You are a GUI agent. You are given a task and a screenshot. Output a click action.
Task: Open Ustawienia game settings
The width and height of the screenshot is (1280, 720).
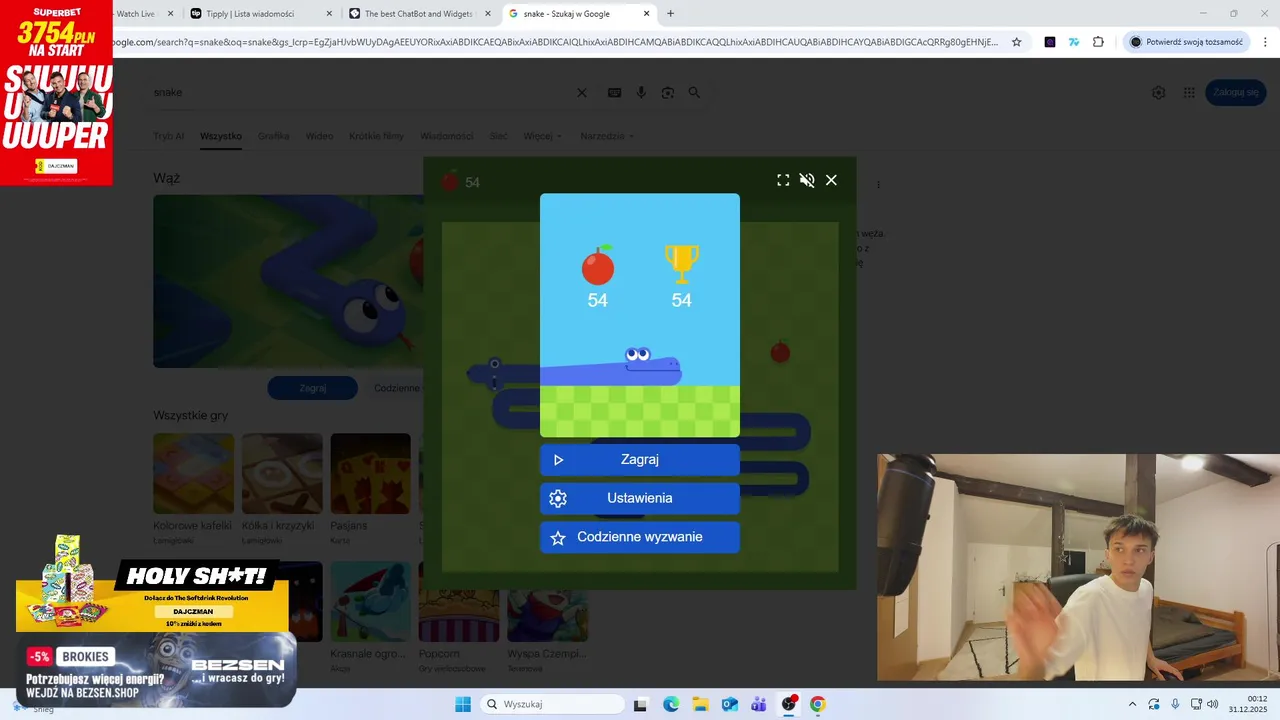click(640, 498)
